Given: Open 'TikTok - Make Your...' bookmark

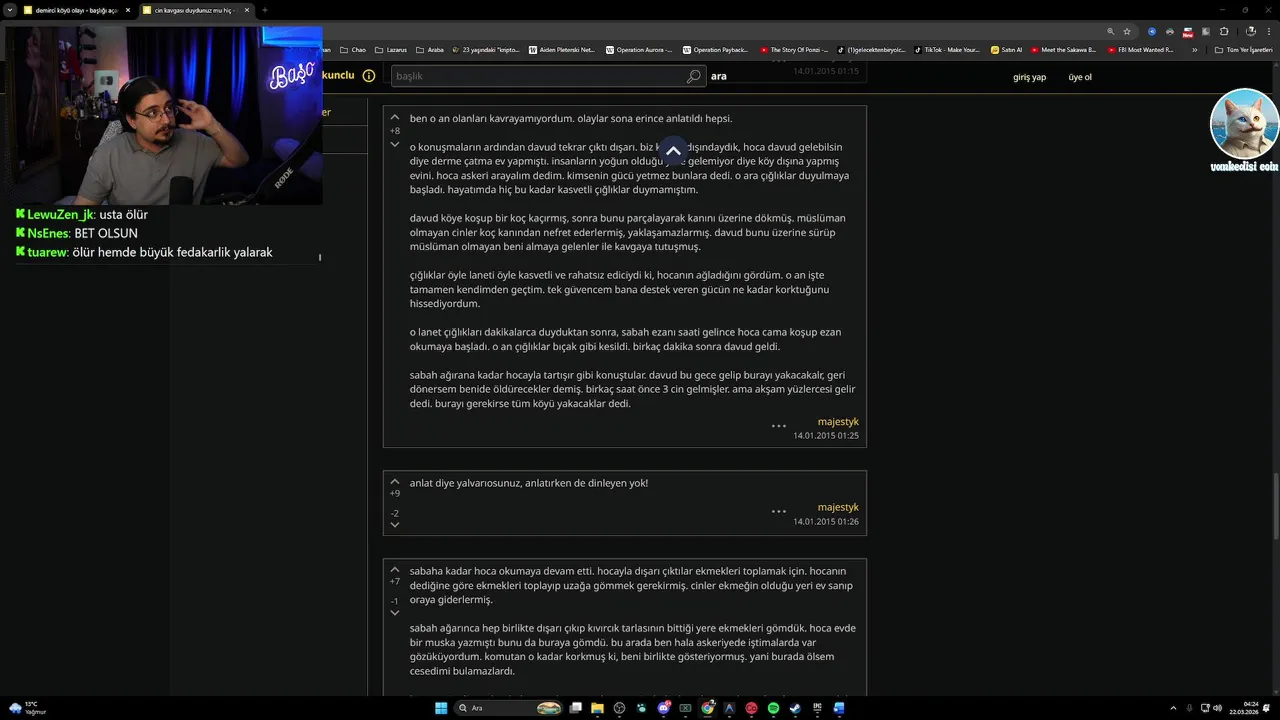Looking at the screenshot, I should 947,50.
